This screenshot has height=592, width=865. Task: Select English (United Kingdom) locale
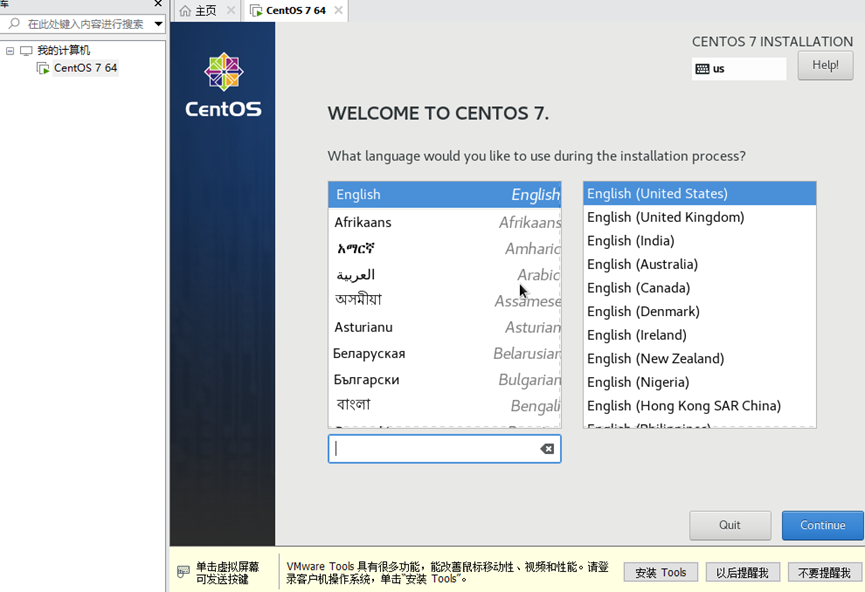pyautogui.click(x=700, y=217)
